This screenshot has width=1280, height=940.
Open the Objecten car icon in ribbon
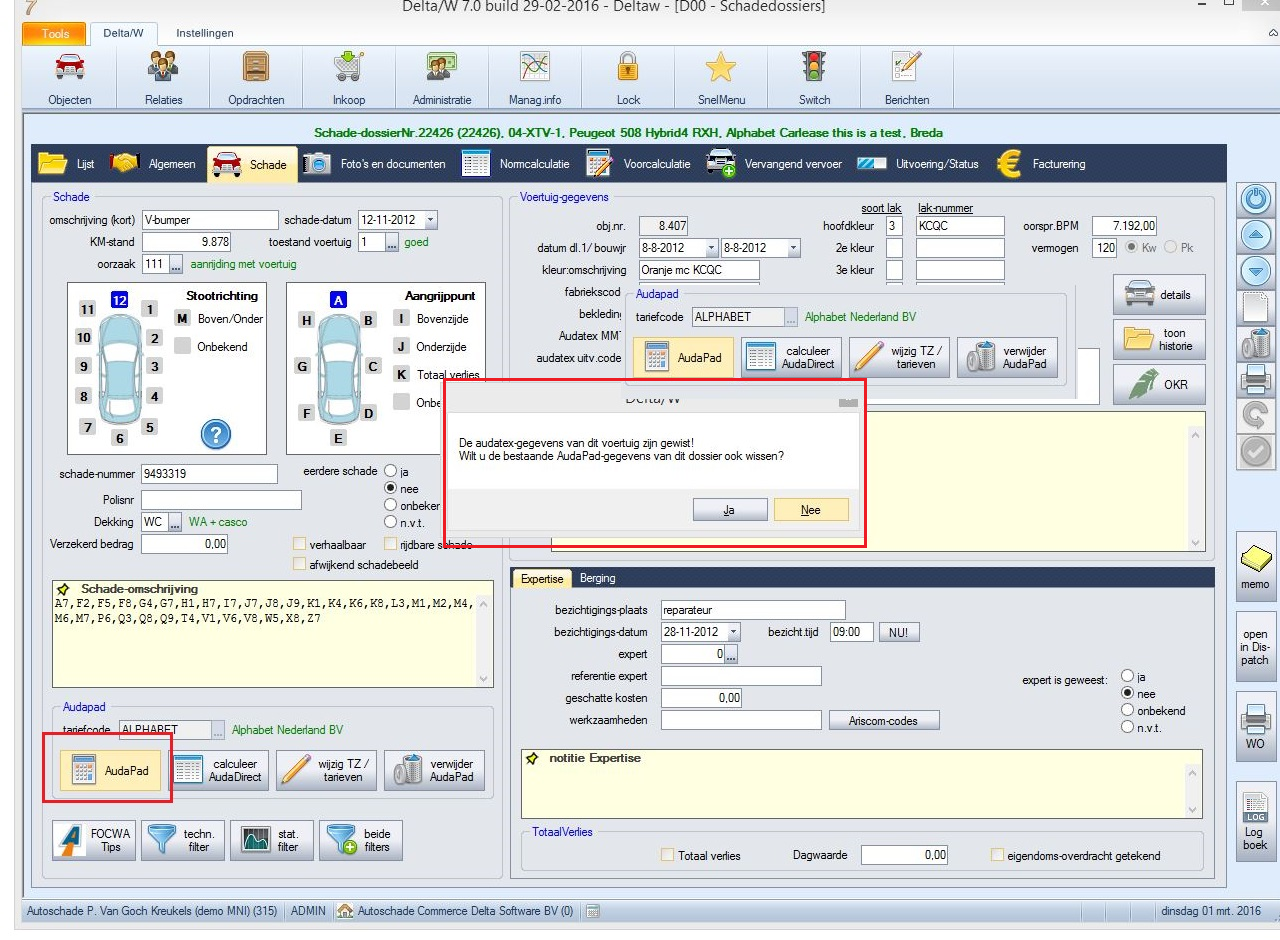point(70,68)
